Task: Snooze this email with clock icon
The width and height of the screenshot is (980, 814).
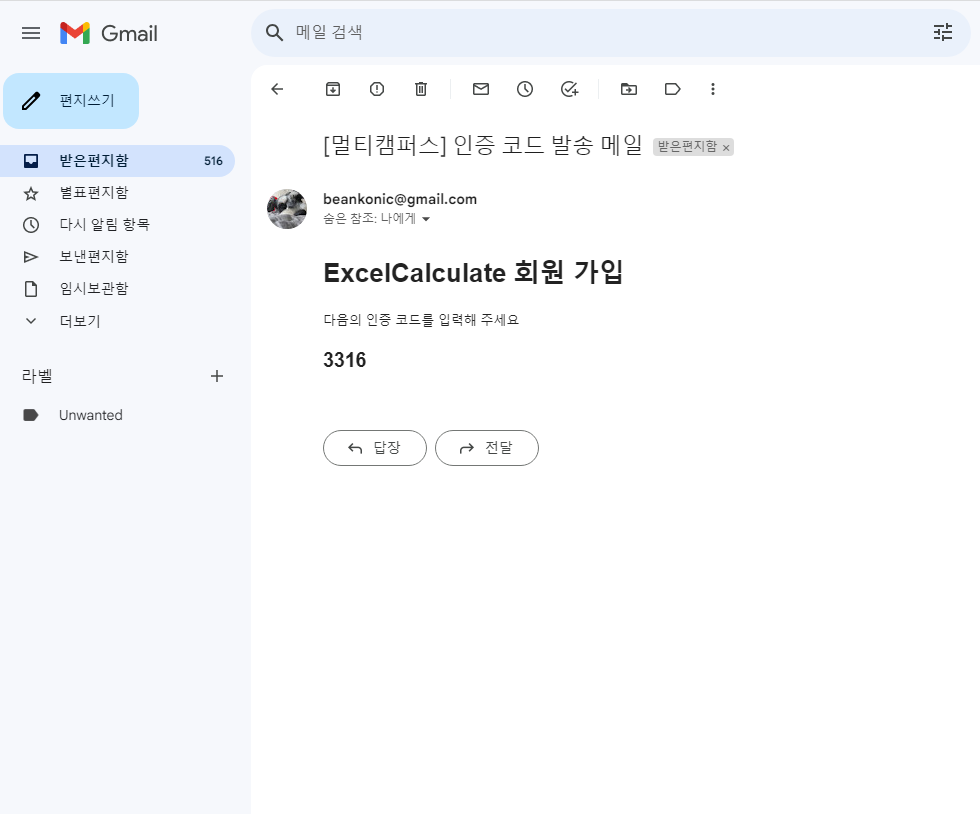Action: 525,89
